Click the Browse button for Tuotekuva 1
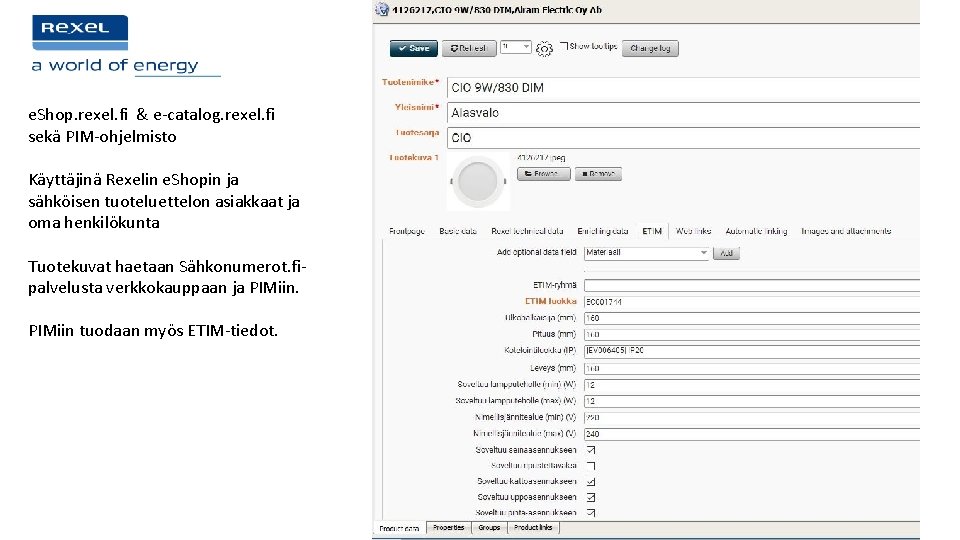 [544, 174]
